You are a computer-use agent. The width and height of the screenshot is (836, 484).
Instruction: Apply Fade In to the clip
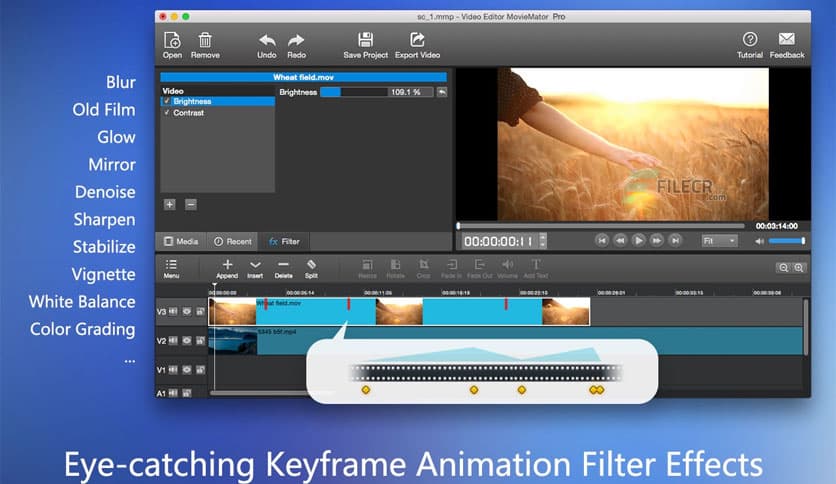(451, 269)
